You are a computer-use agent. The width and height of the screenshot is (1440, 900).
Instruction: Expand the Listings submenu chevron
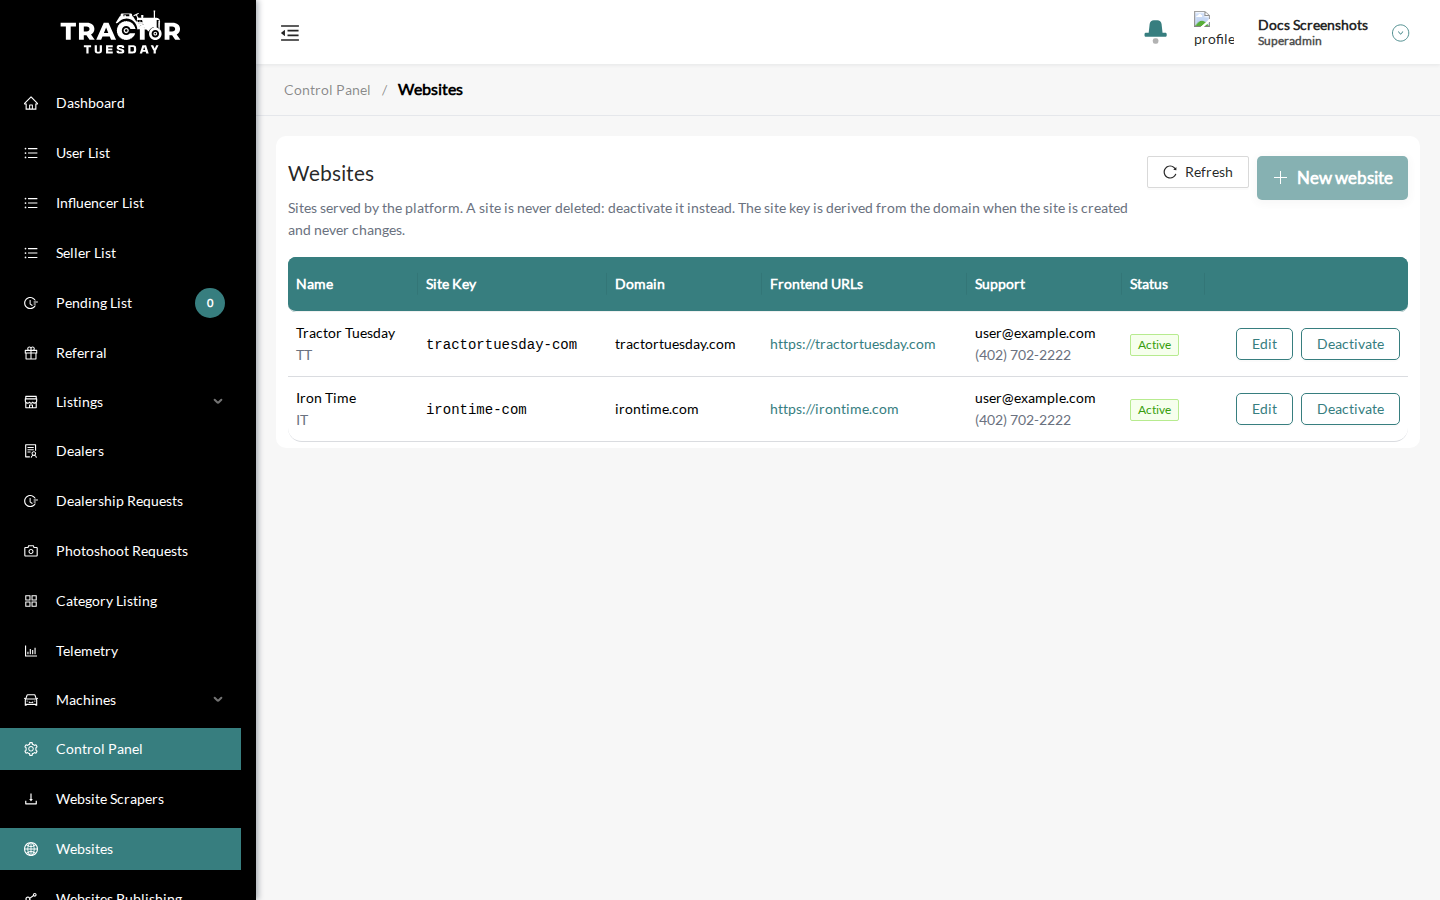point(218,402)
